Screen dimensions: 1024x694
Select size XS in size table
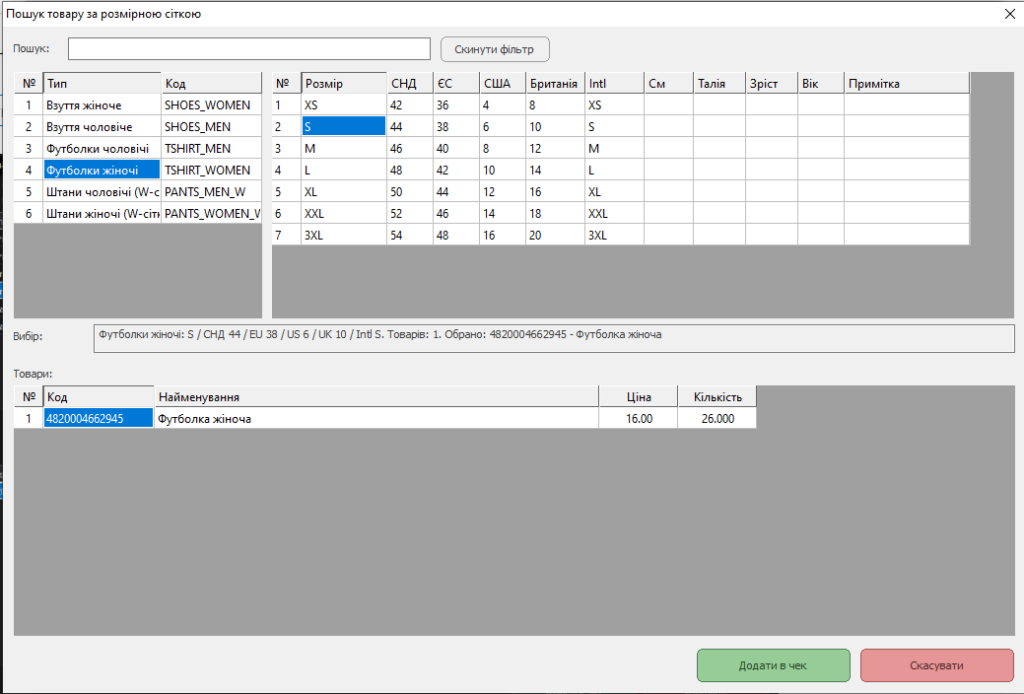pyautogui.click(x=343, y=105)
